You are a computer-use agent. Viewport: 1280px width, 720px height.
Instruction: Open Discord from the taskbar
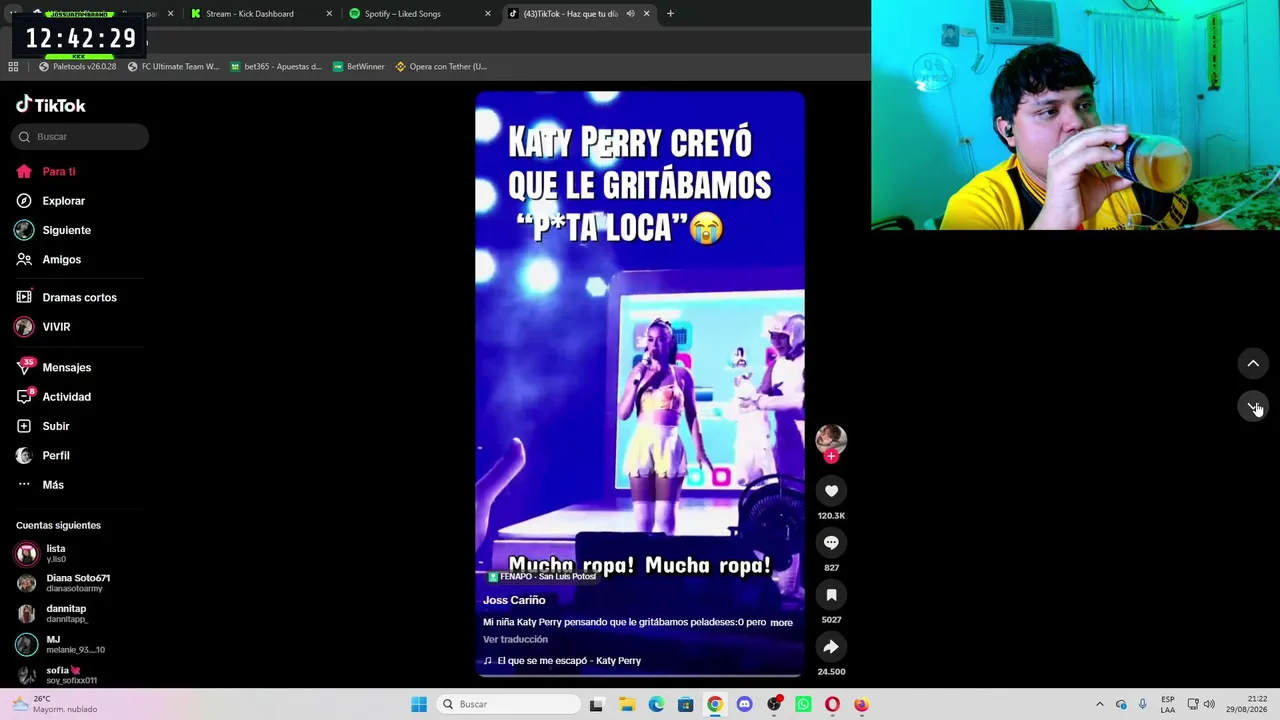coord(744,704)
